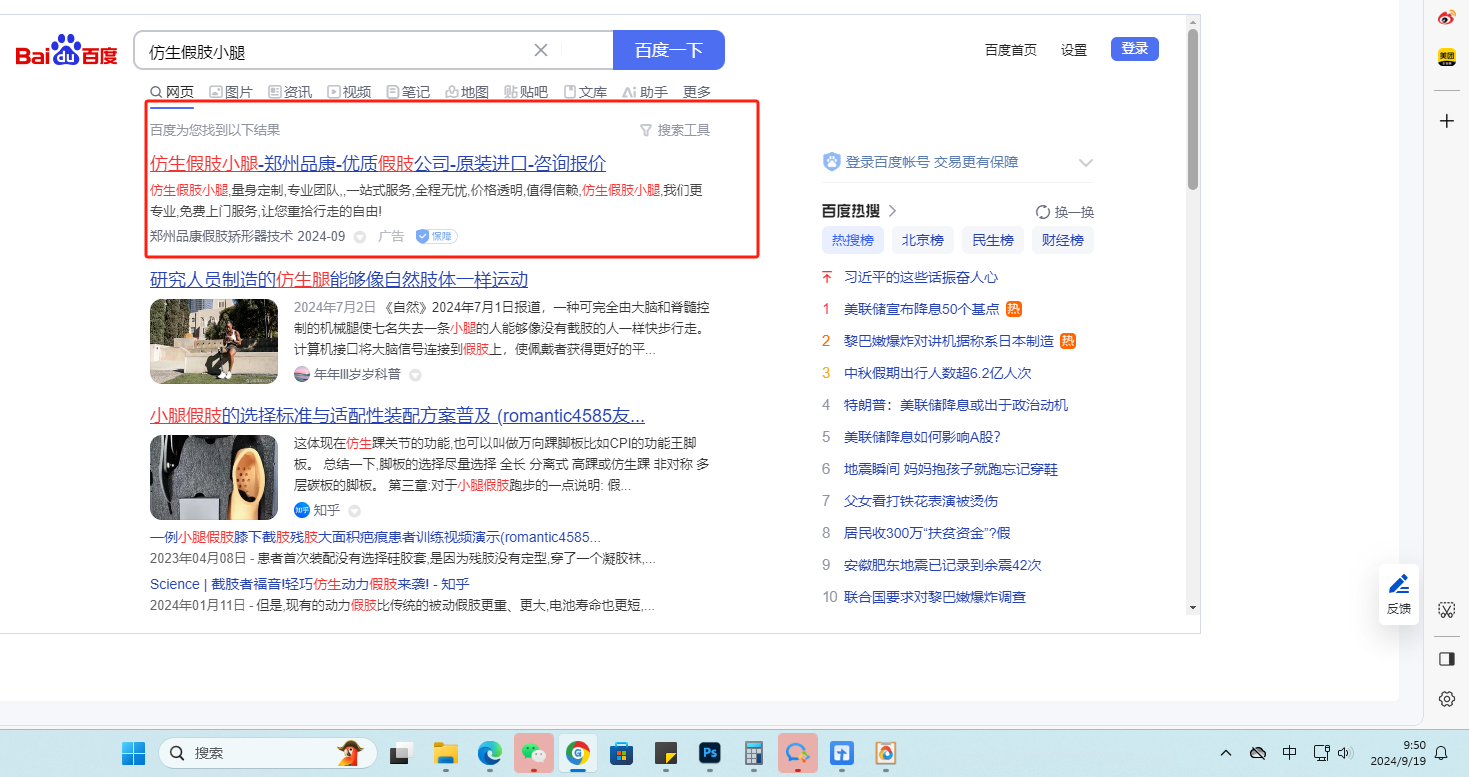Click the page vertical scrollbar thumb
Viewport: 1469px width, 777px height.
click(x=1192, y=108)
